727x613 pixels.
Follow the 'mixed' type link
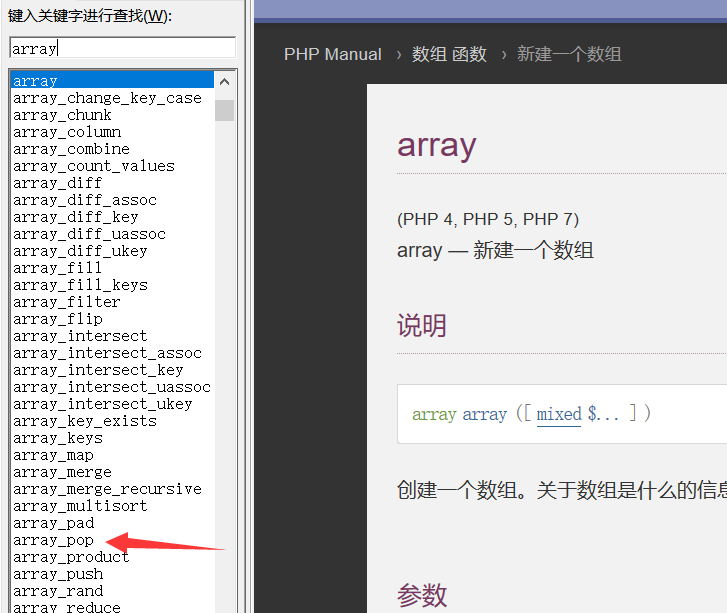(x=559, y=414)
